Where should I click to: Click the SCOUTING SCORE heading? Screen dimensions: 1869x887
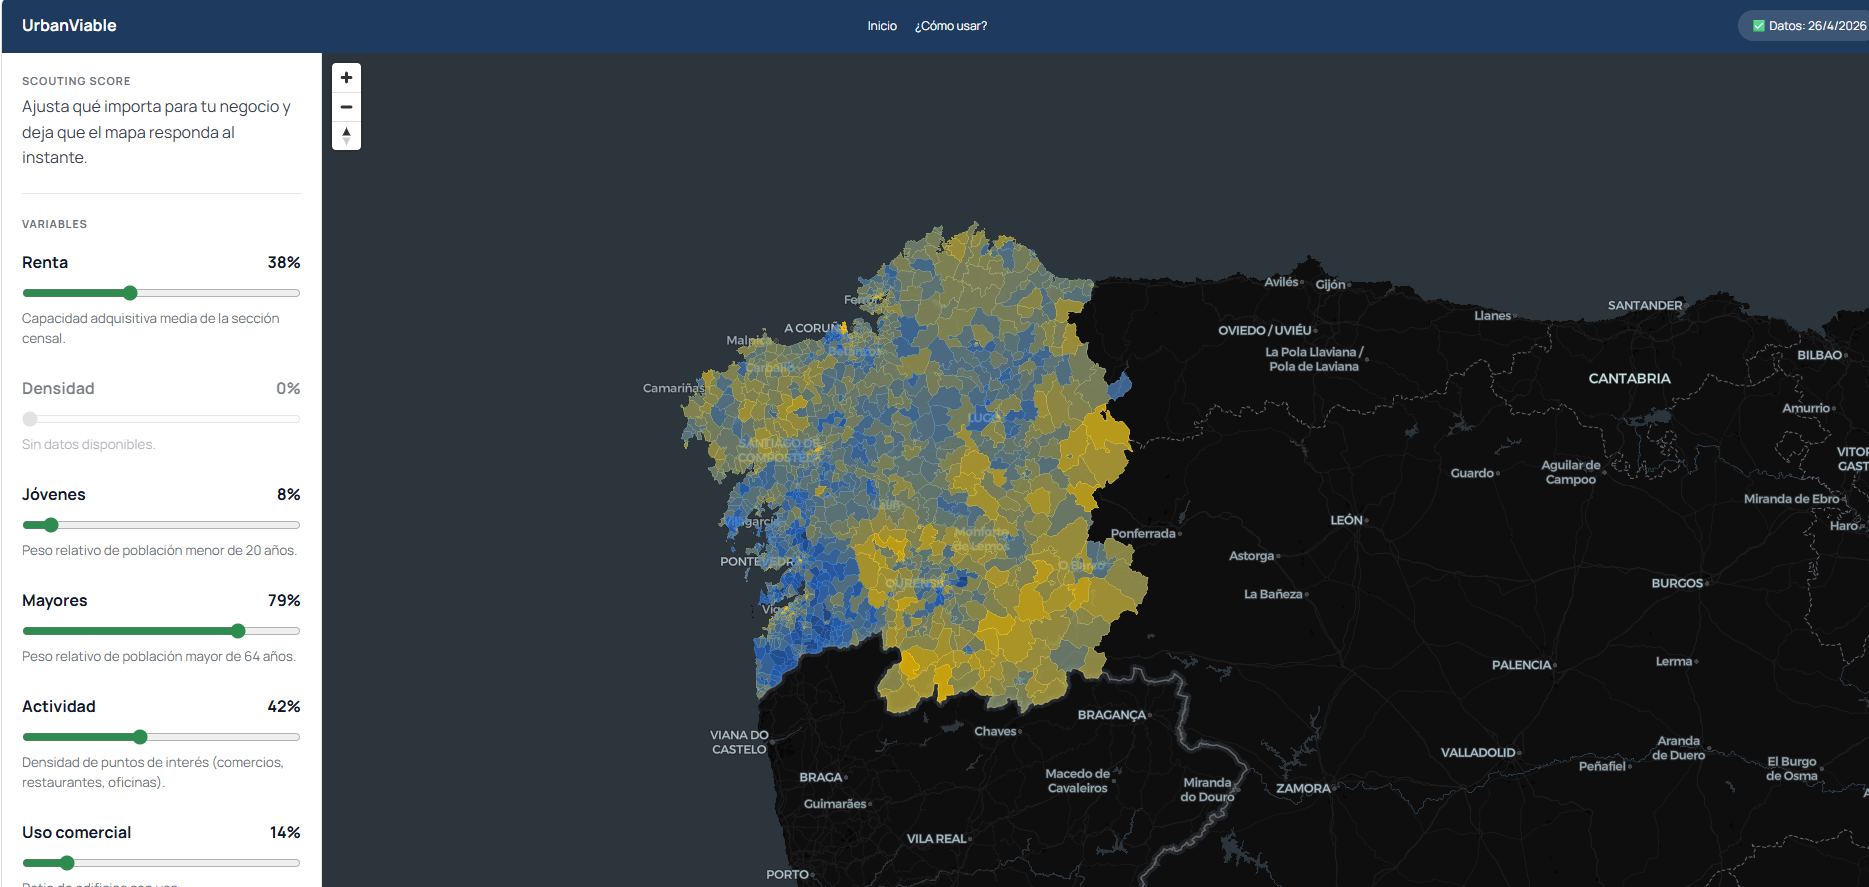[x=76, y=81]
